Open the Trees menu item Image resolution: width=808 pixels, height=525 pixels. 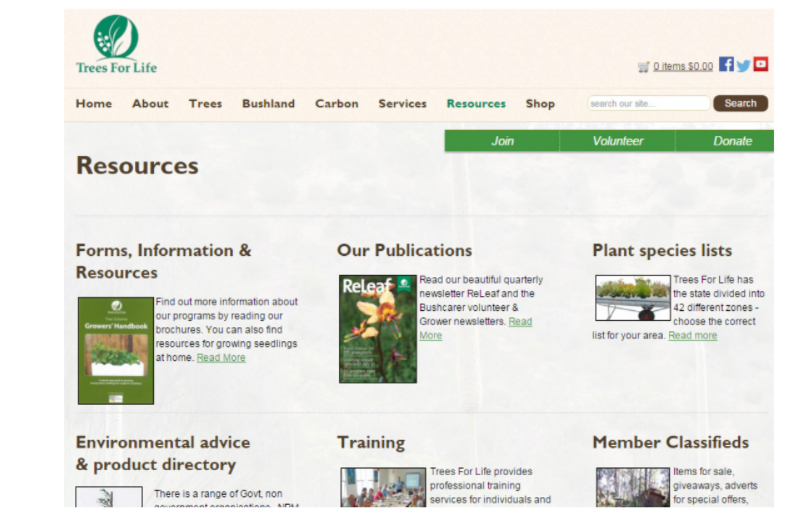click(x=205, y=104)
